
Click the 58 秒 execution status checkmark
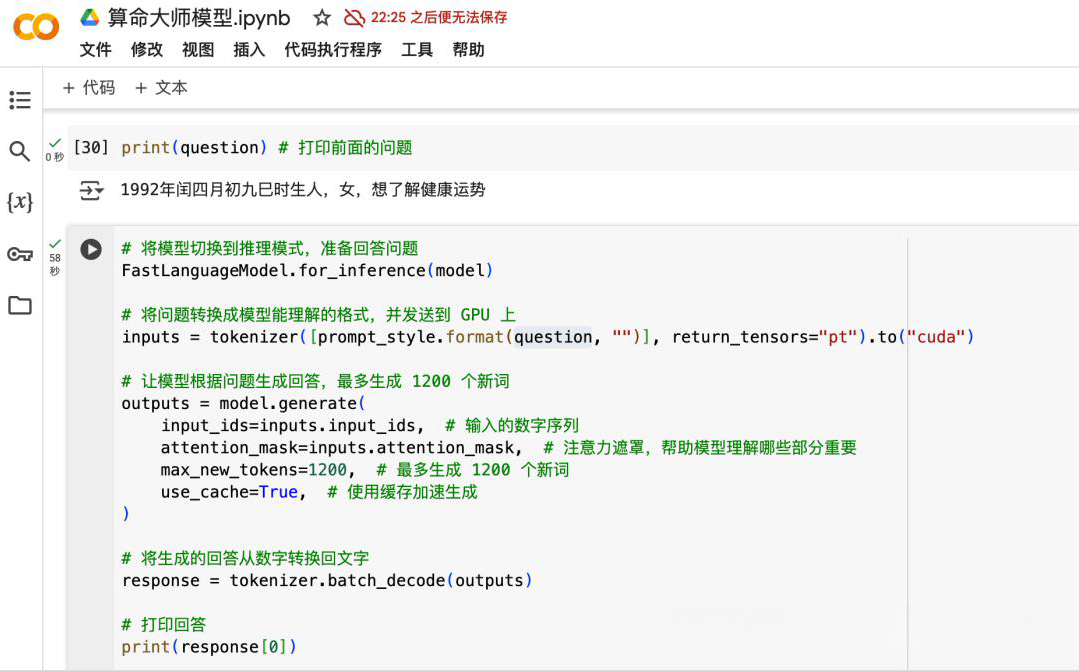(55, 244)
